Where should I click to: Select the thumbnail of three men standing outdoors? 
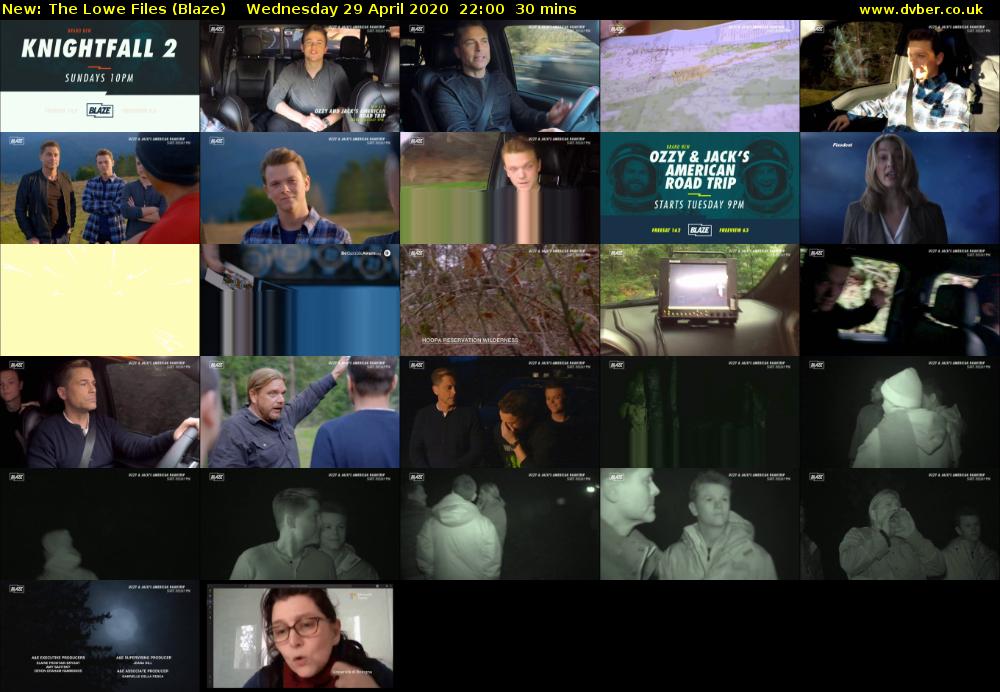(100, 188)
